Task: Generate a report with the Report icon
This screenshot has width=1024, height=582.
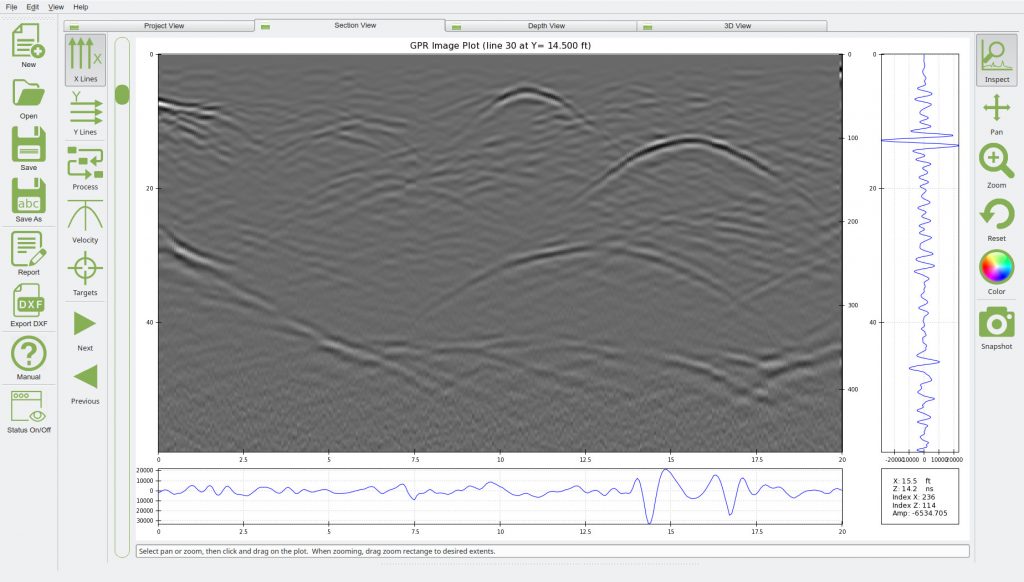Action: point(28,249)
